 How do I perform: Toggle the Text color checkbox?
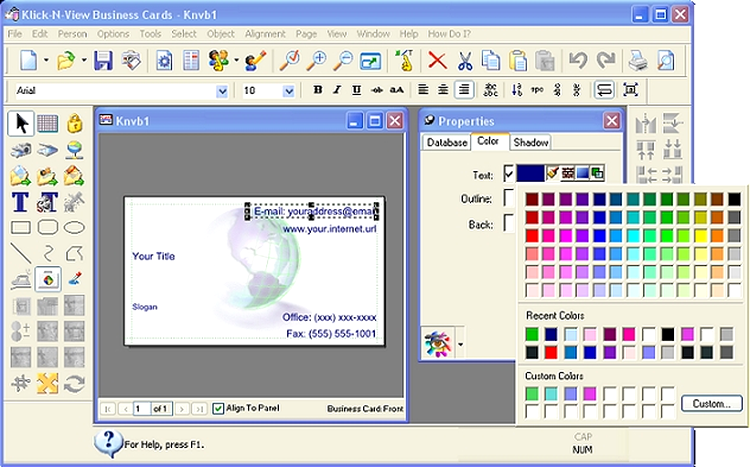(508, 174)
